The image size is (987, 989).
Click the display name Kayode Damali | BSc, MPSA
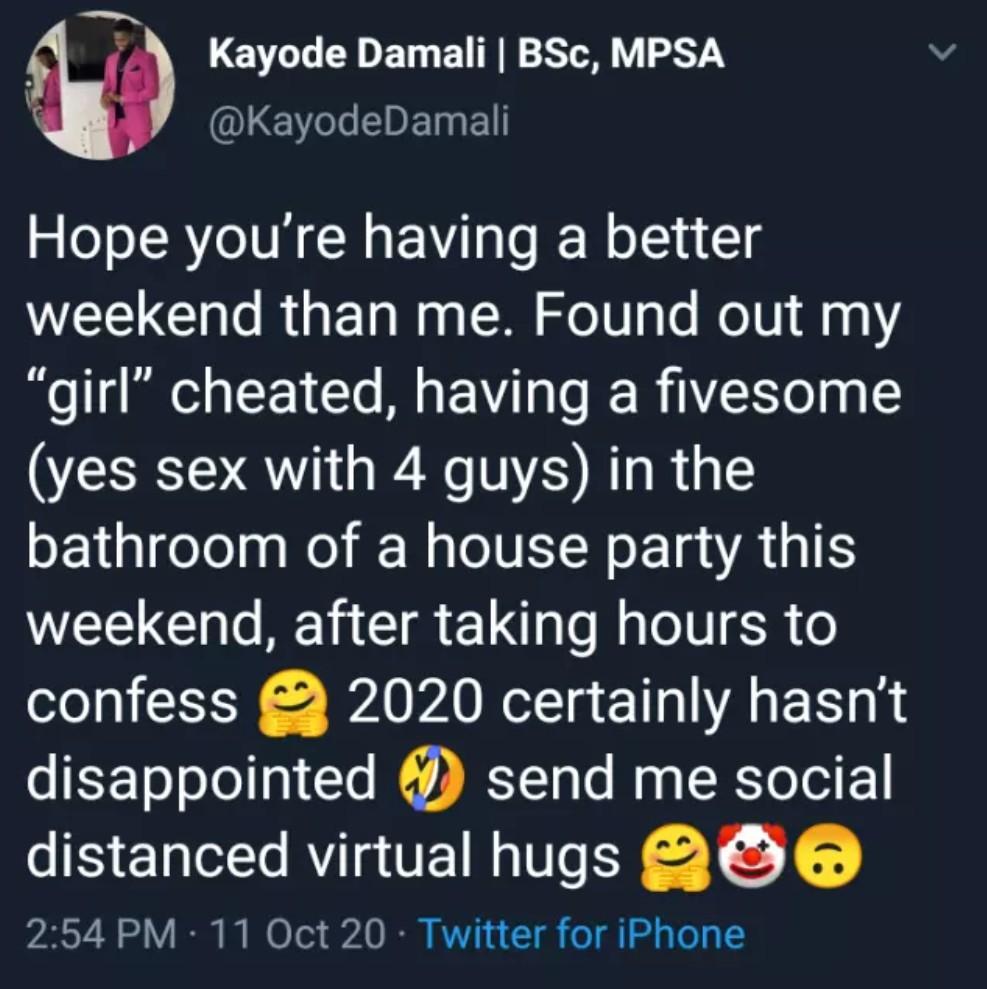tap(467, 54)
